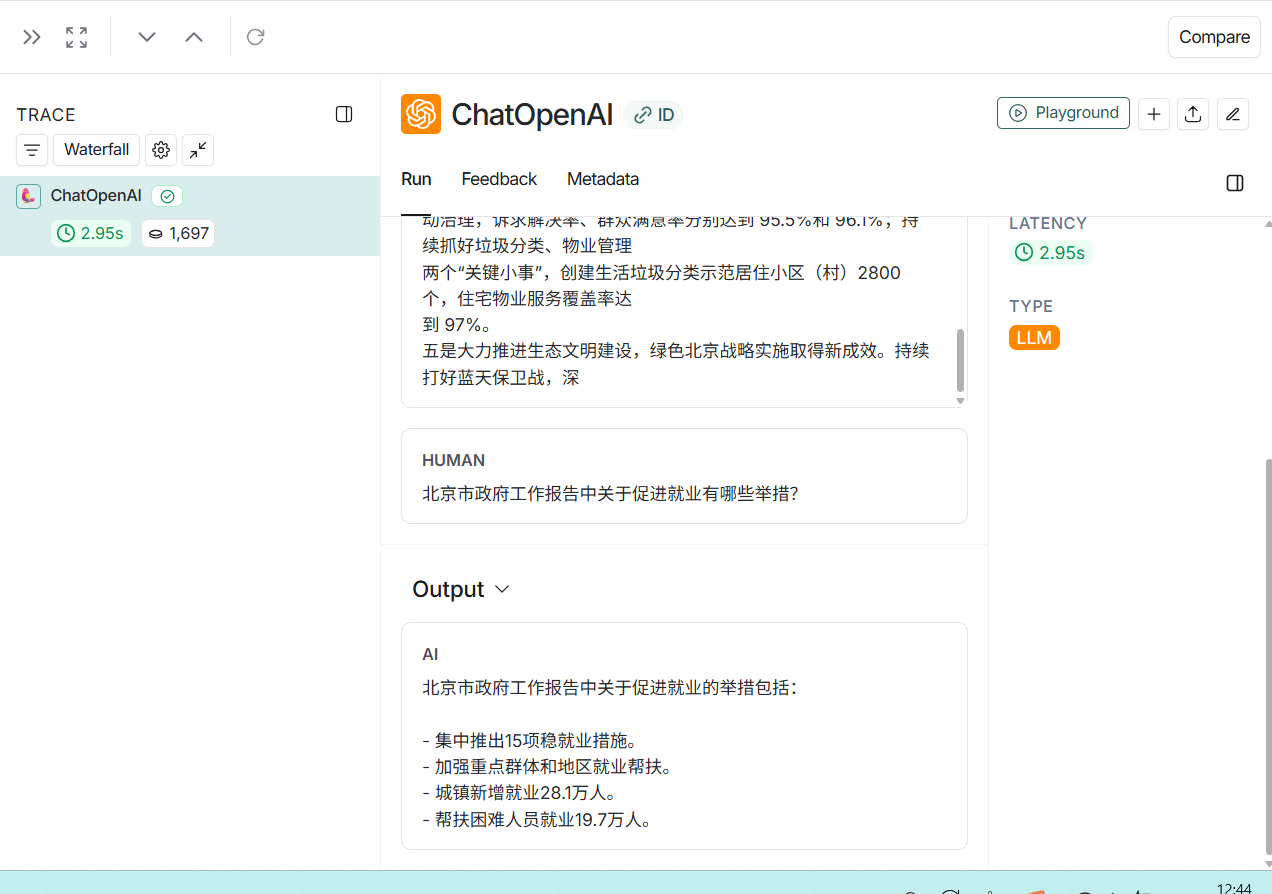Screen dimensions: 1272x894
Task: Click the green success check badge
Action: click(x=167, y=196)
